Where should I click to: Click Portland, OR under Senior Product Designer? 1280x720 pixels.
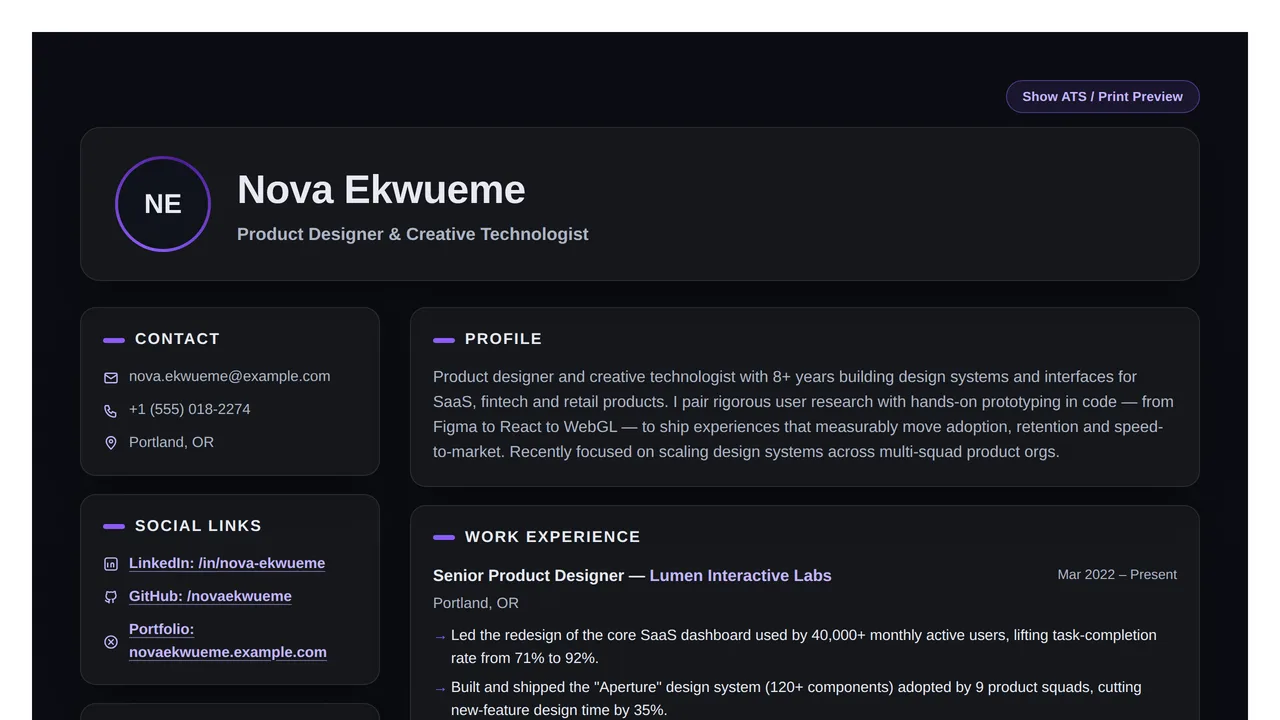point(476,603)
